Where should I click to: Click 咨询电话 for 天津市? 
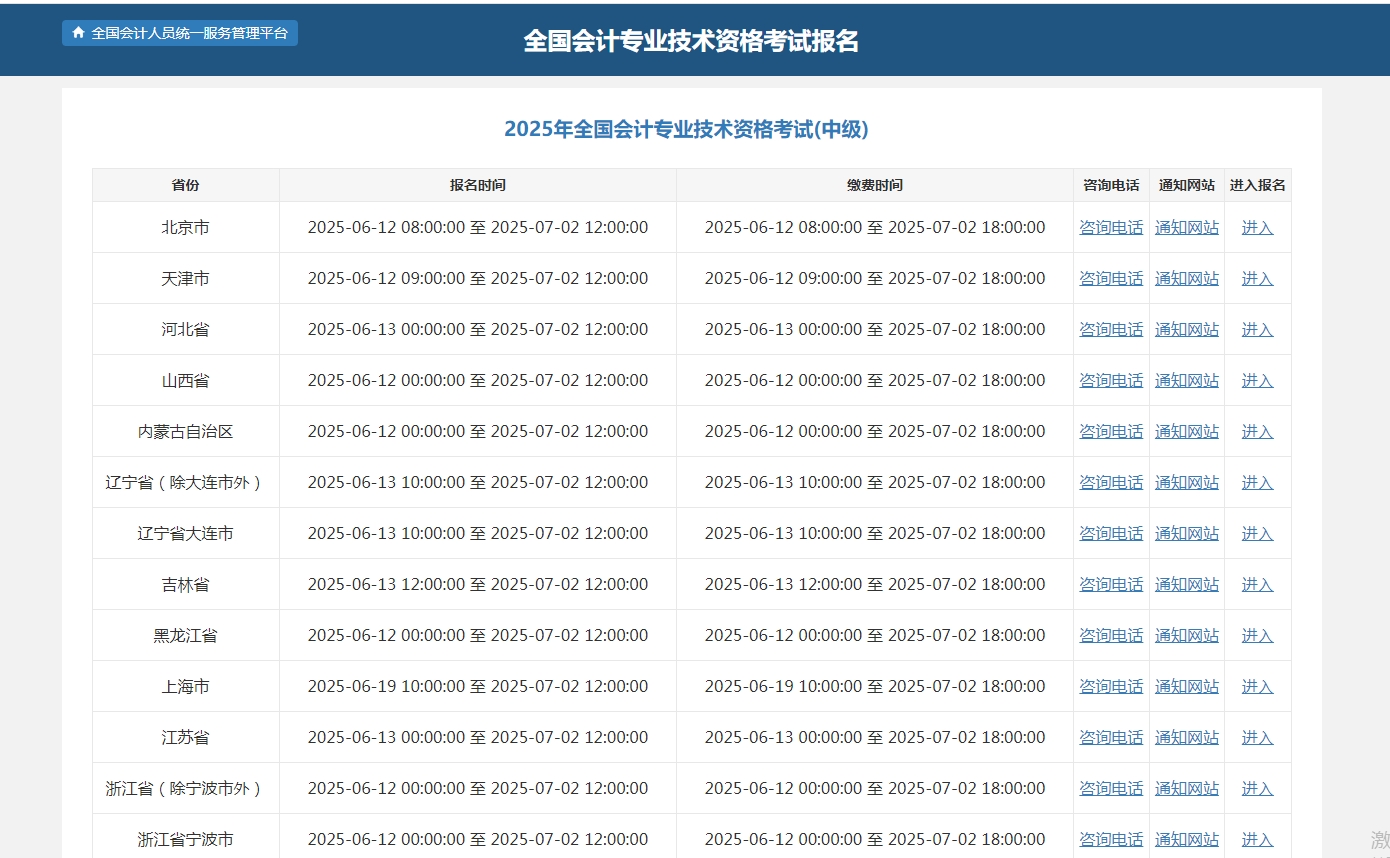(1111, 278)
